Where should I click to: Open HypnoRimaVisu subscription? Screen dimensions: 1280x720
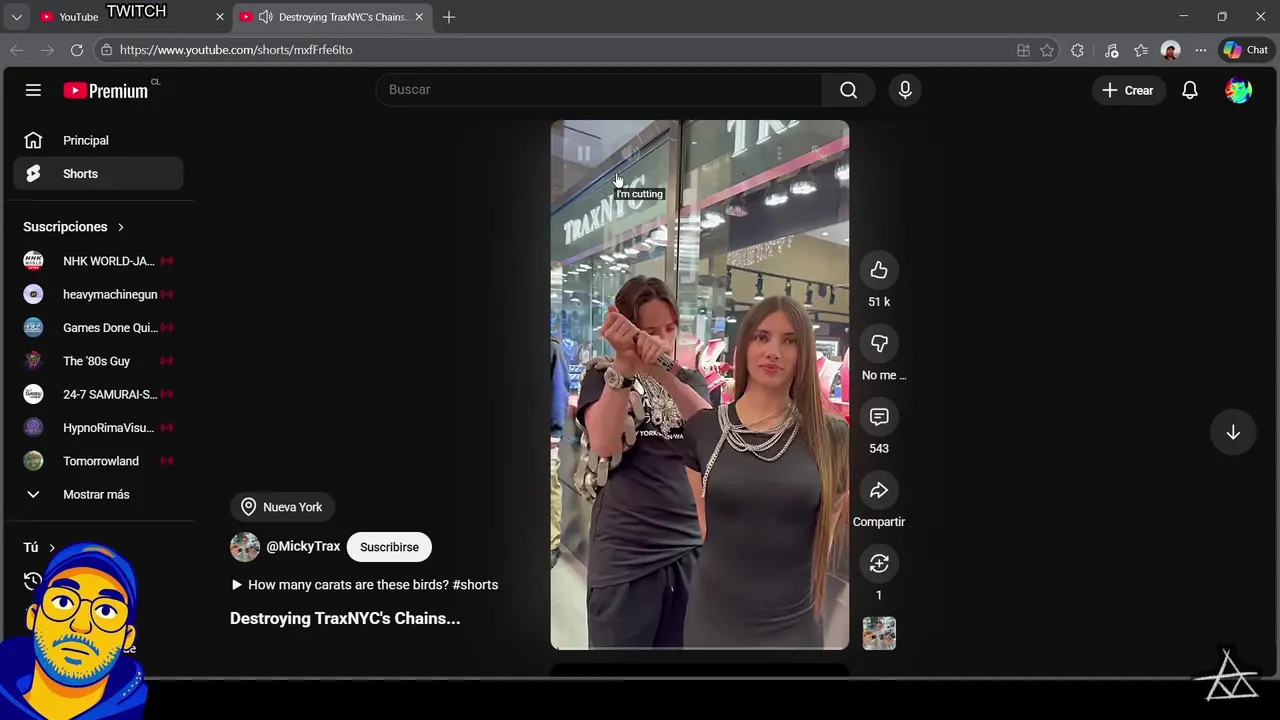[98, 428]
